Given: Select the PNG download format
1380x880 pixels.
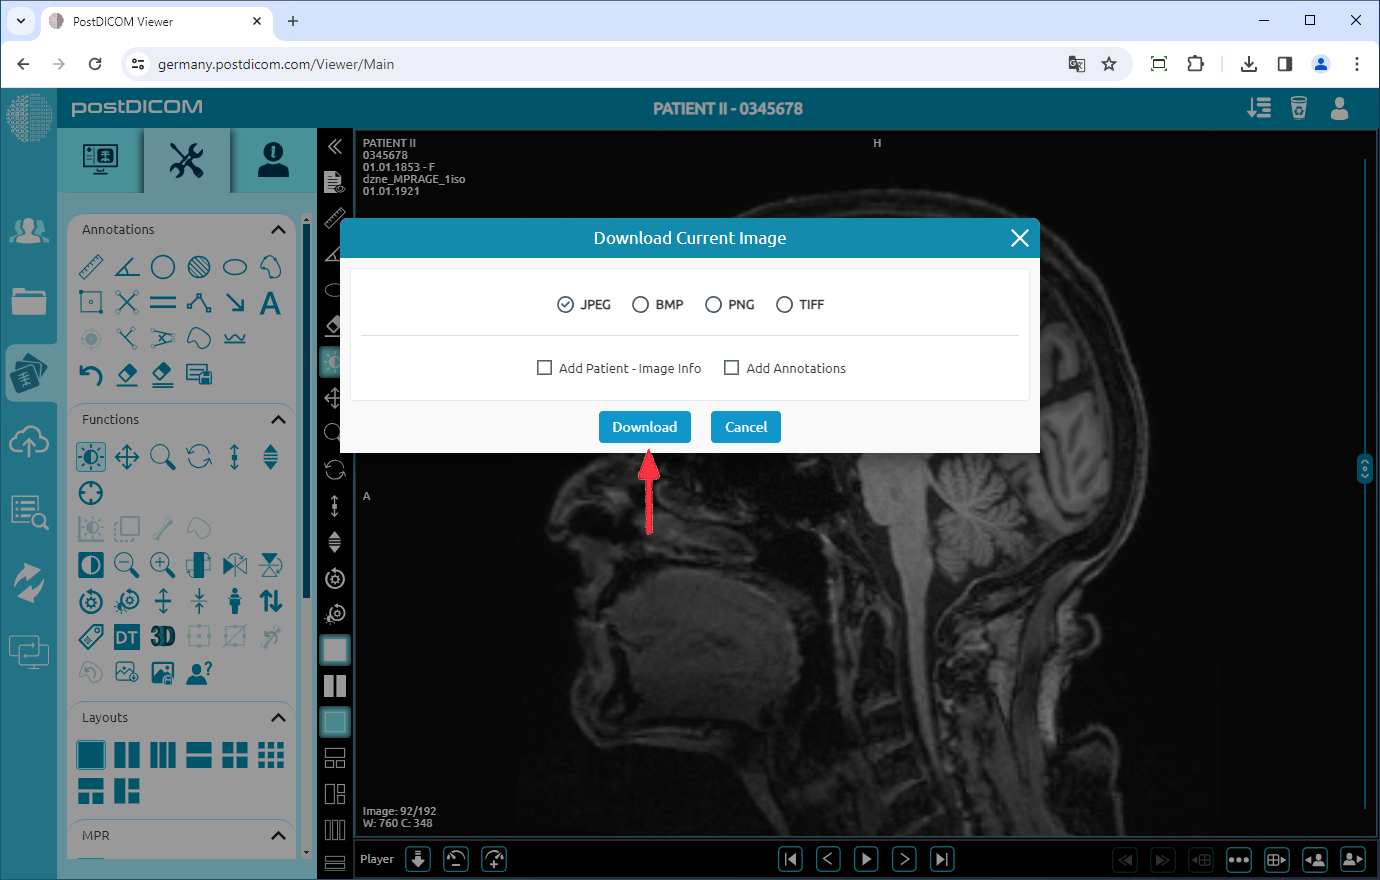Looking at the screenshot, I should coord(714,304).
